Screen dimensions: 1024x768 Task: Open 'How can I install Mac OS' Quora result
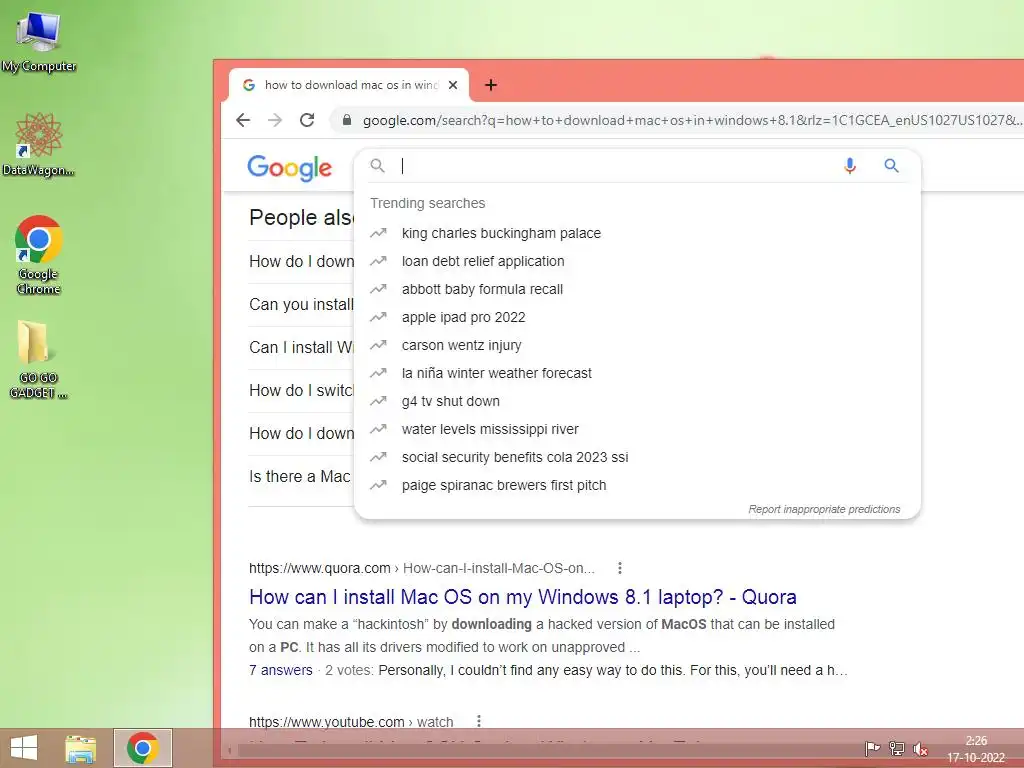pos(522,597)
